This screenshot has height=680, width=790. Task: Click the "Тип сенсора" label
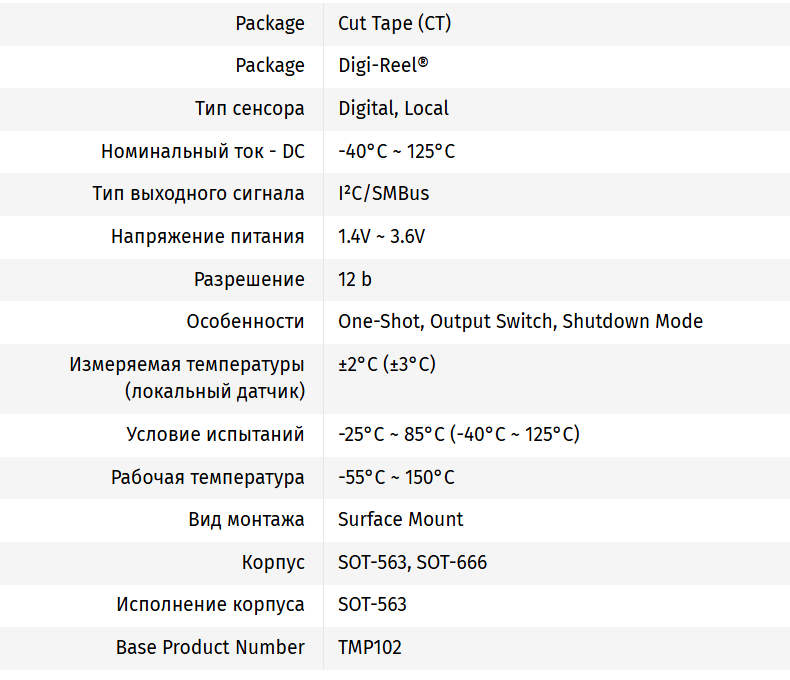[x=249, y=108]
